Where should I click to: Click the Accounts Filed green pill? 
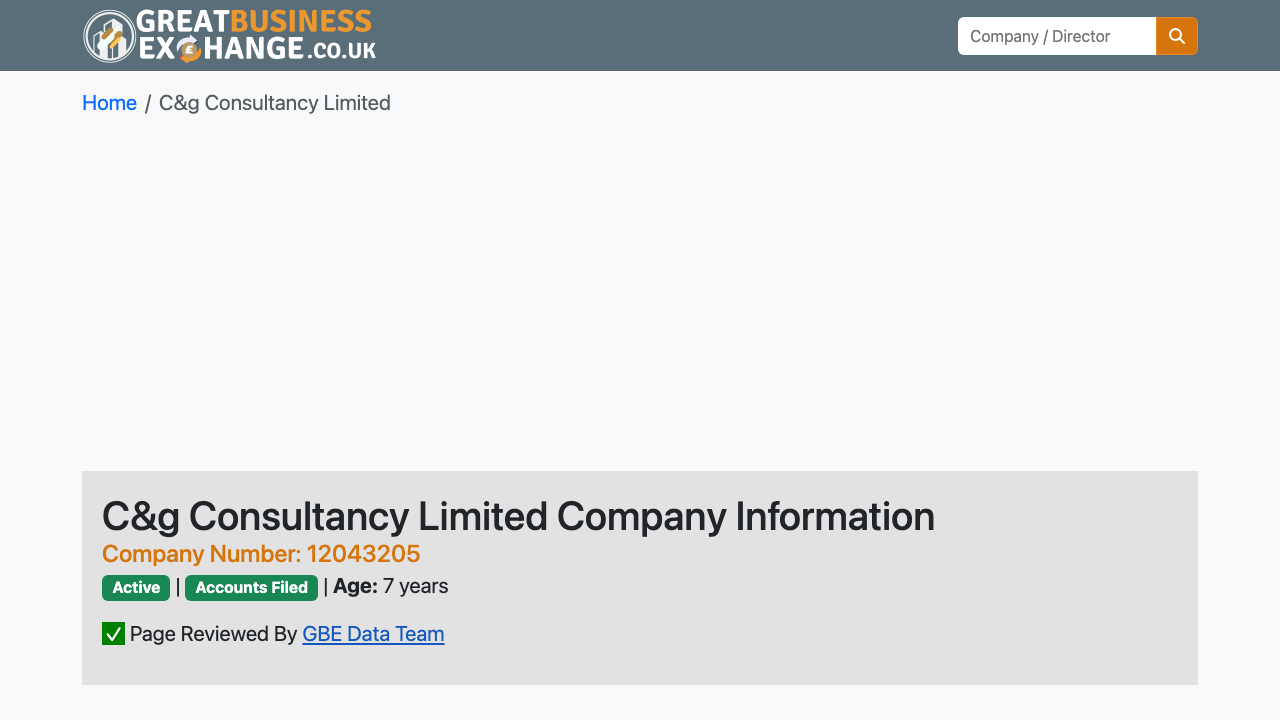click(251, 588)
